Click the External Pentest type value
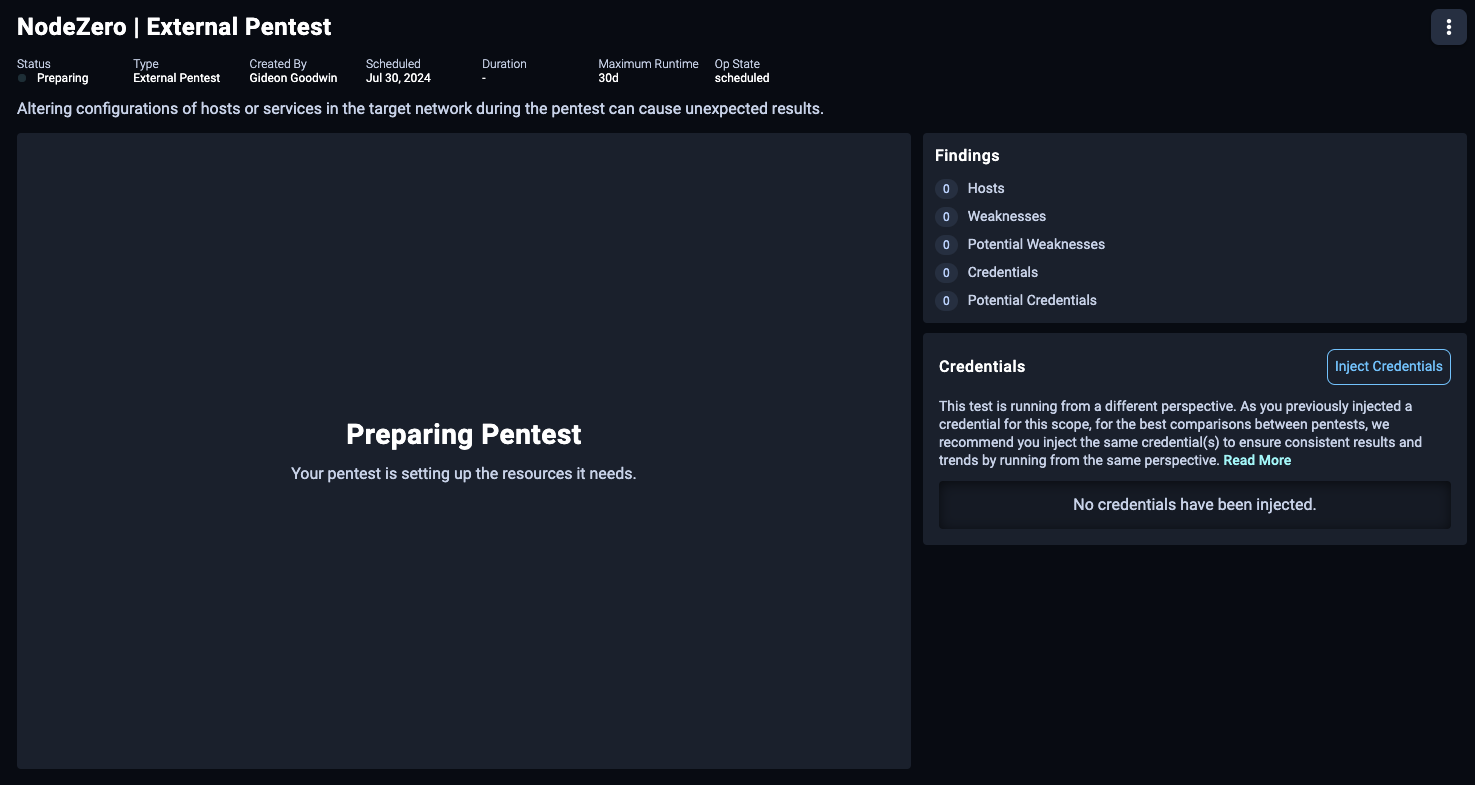Screen dimensions: 1475x785 [176, 78]
